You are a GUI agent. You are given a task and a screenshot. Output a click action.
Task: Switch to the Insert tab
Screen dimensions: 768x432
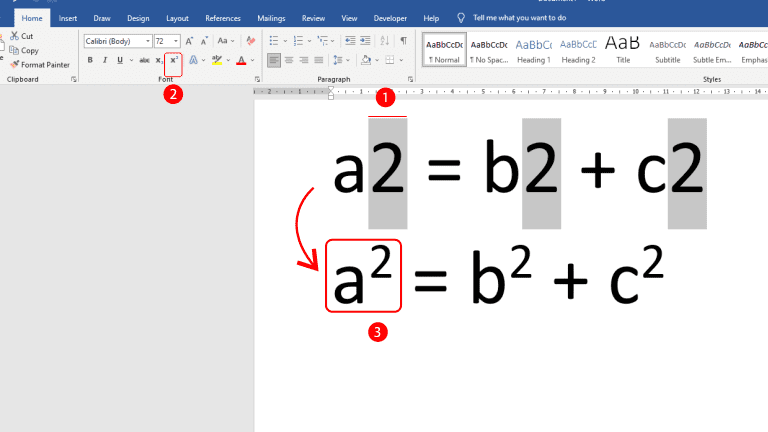pos(68,18)
